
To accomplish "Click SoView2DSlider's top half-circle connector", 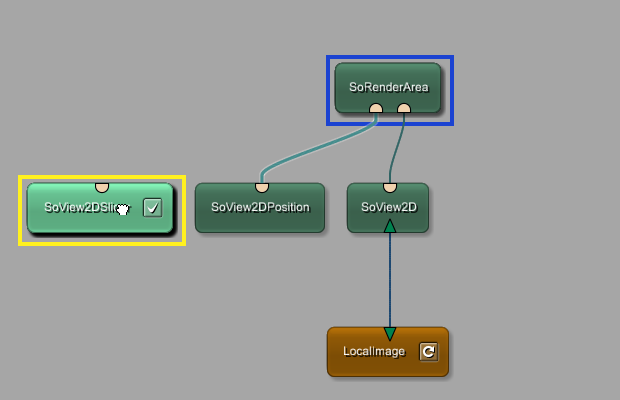I will pos(101,187).
